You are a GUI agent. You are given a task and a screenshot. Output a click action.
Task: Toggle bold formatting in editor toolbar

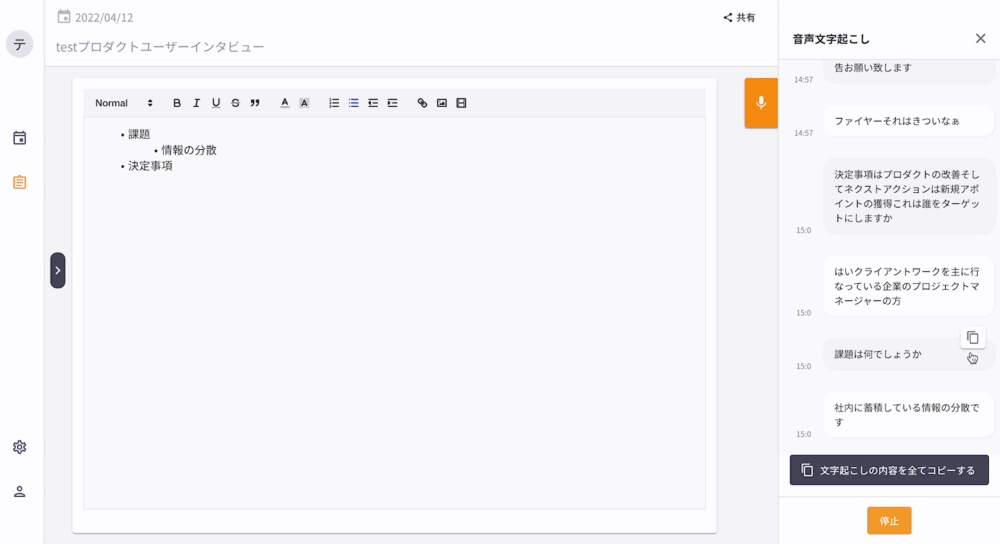(177, 103)
